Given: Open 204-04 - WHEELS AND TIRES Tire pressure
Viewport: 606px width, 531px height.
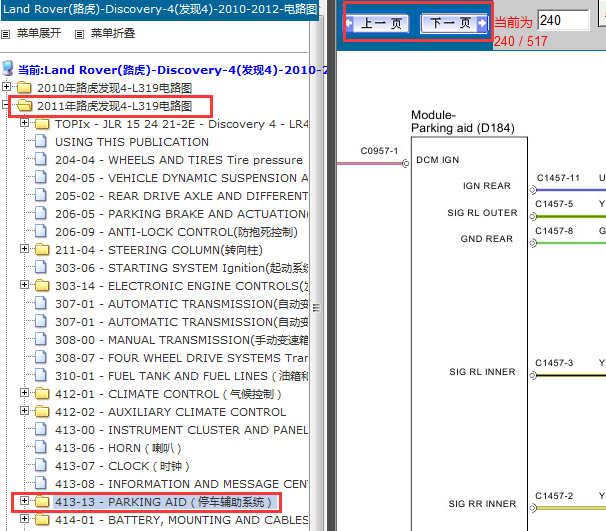Looking at the screenshot, I should point(179,160).
